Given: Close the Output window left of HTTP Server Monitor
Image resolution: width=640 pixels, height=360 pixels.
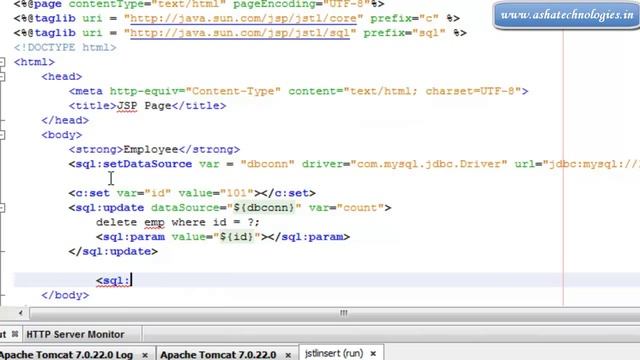Looking at the screenshot, I should pyautogui.click(x=15, y=334).
